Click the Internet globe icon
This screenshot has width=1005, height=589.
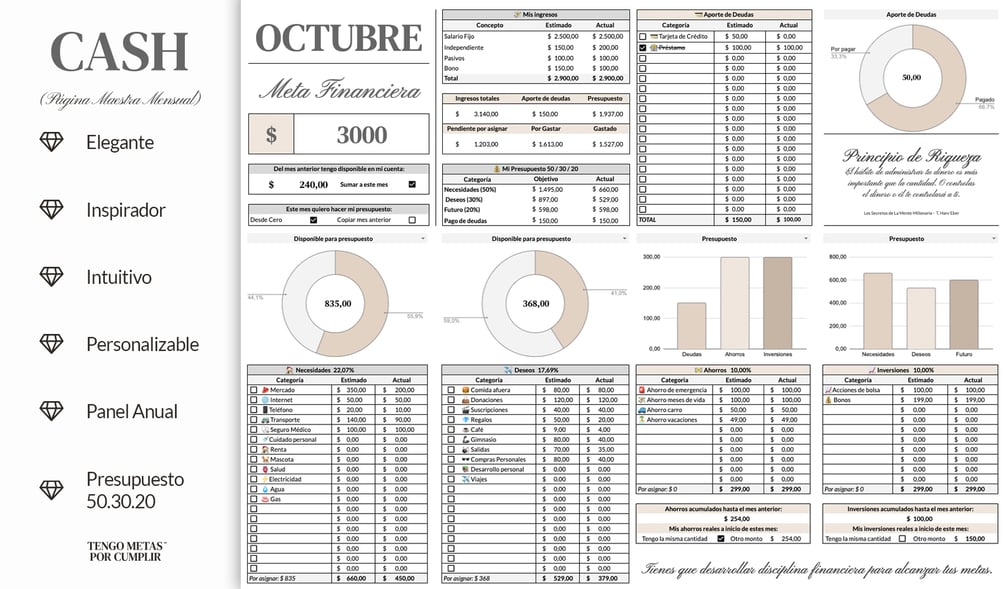click(265, 400)
